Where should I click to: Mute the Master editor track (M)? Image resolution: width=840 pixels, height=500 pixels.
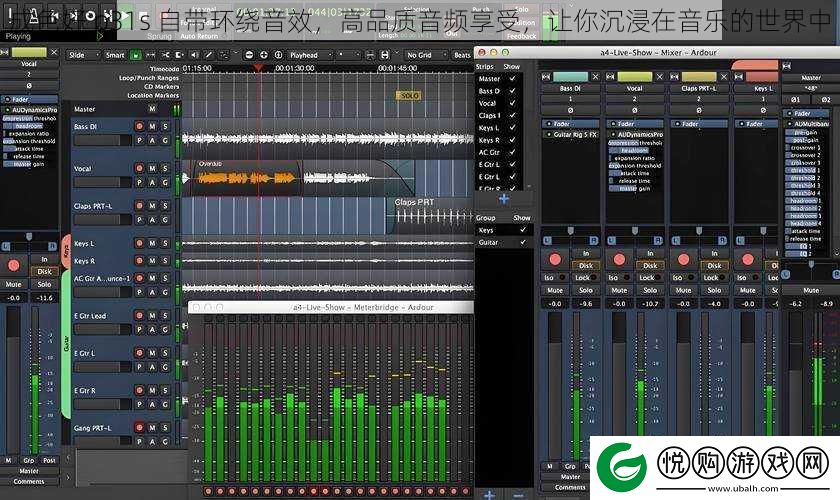(x=152, y=109)
